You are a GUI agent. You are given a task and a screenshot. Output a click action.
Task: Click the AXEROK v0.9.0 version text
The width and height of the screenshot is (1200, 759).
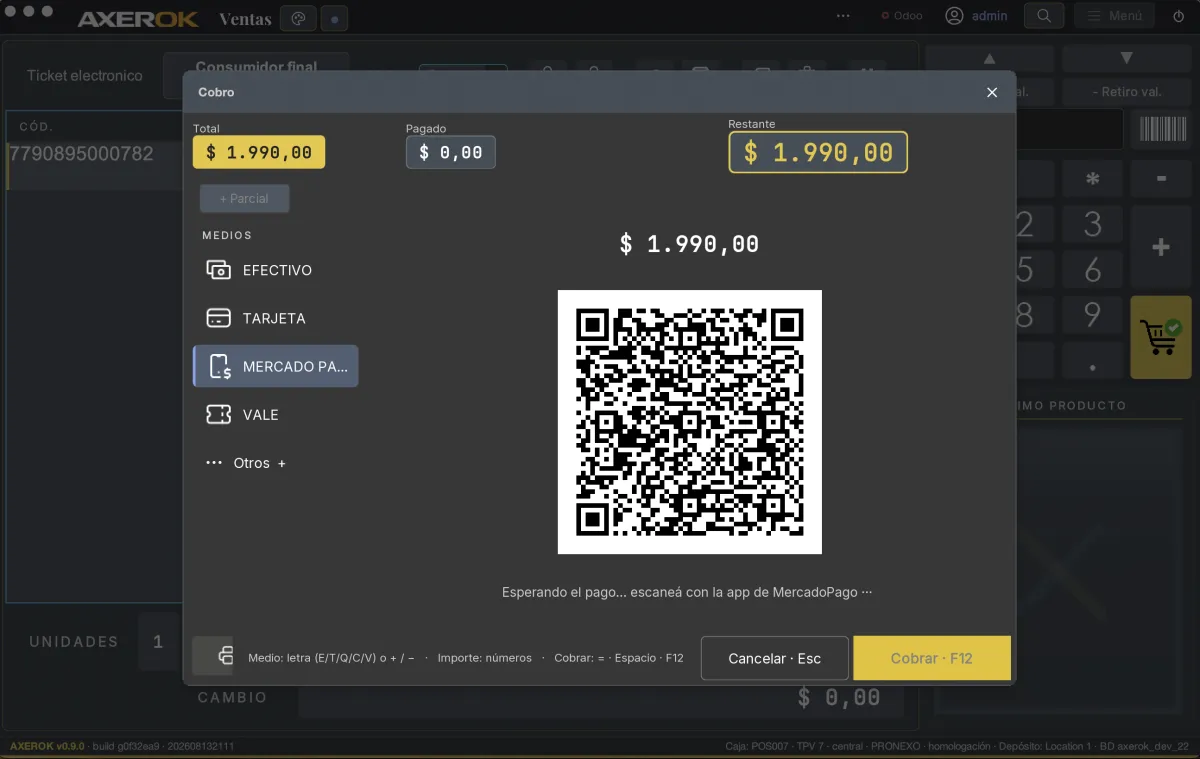(47, 746)
